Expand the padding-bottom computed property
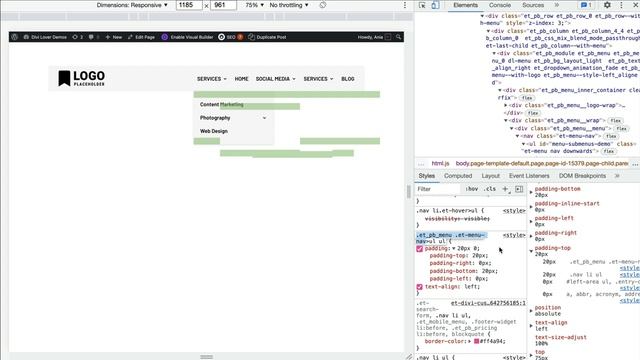 (x=531, y=192)
